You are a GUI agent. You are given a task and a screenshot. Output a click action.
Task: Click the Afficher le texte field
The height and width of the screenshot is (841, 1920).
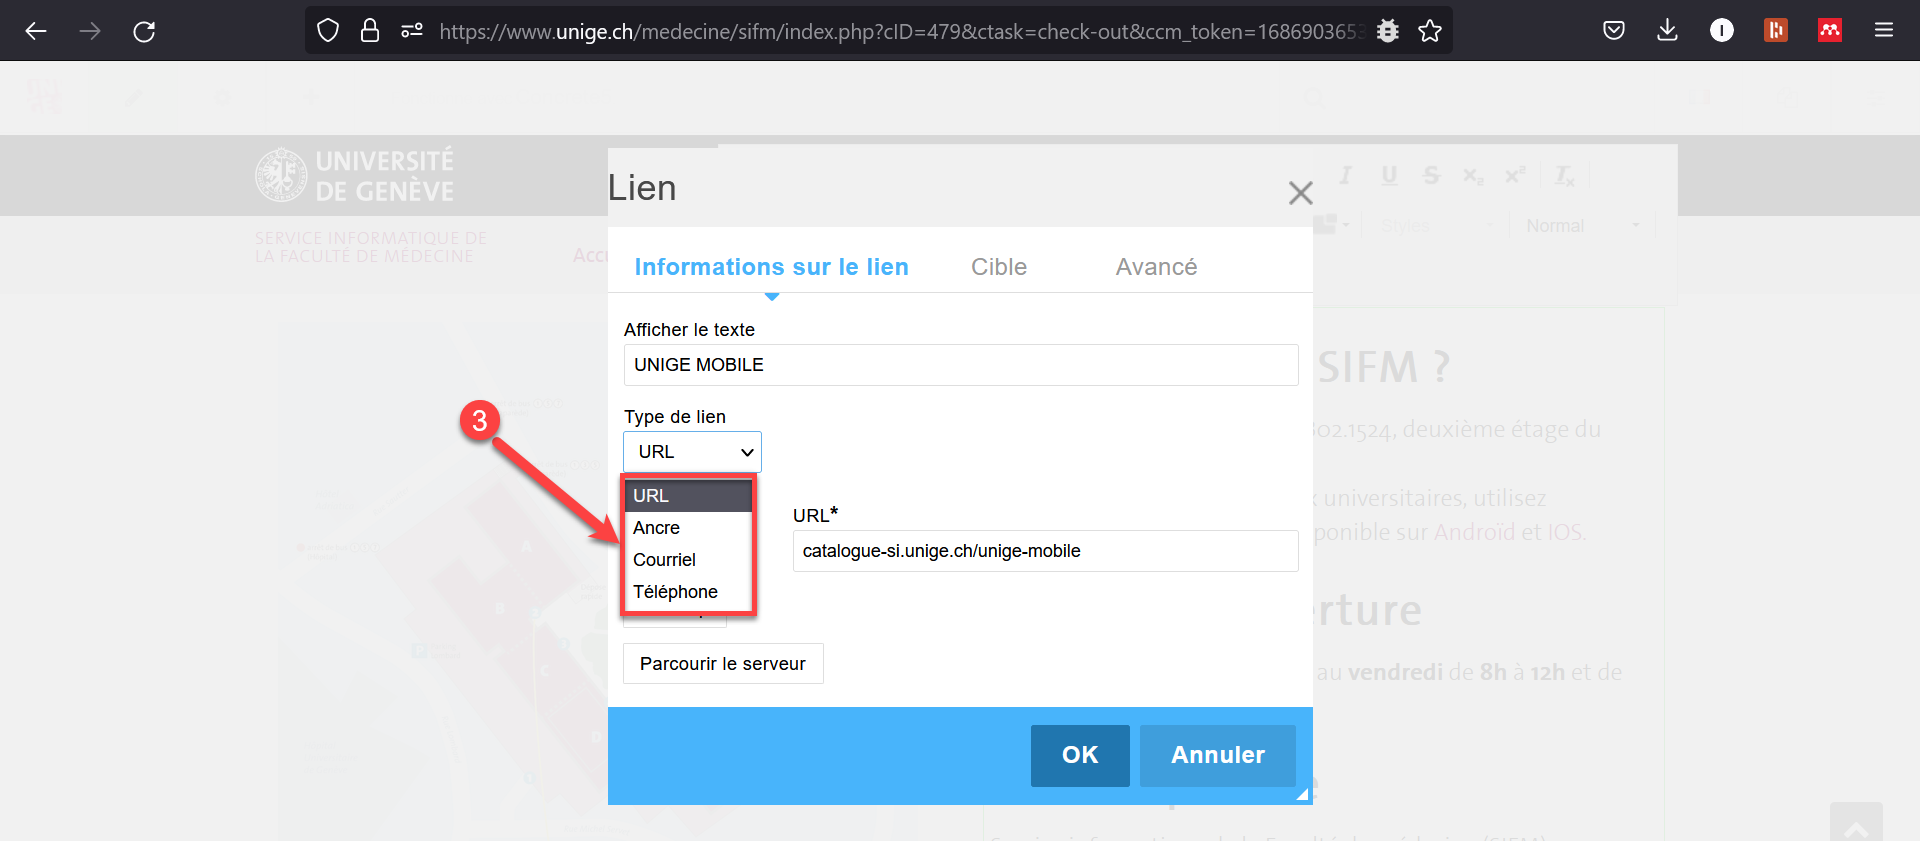(x=960, y=365)
